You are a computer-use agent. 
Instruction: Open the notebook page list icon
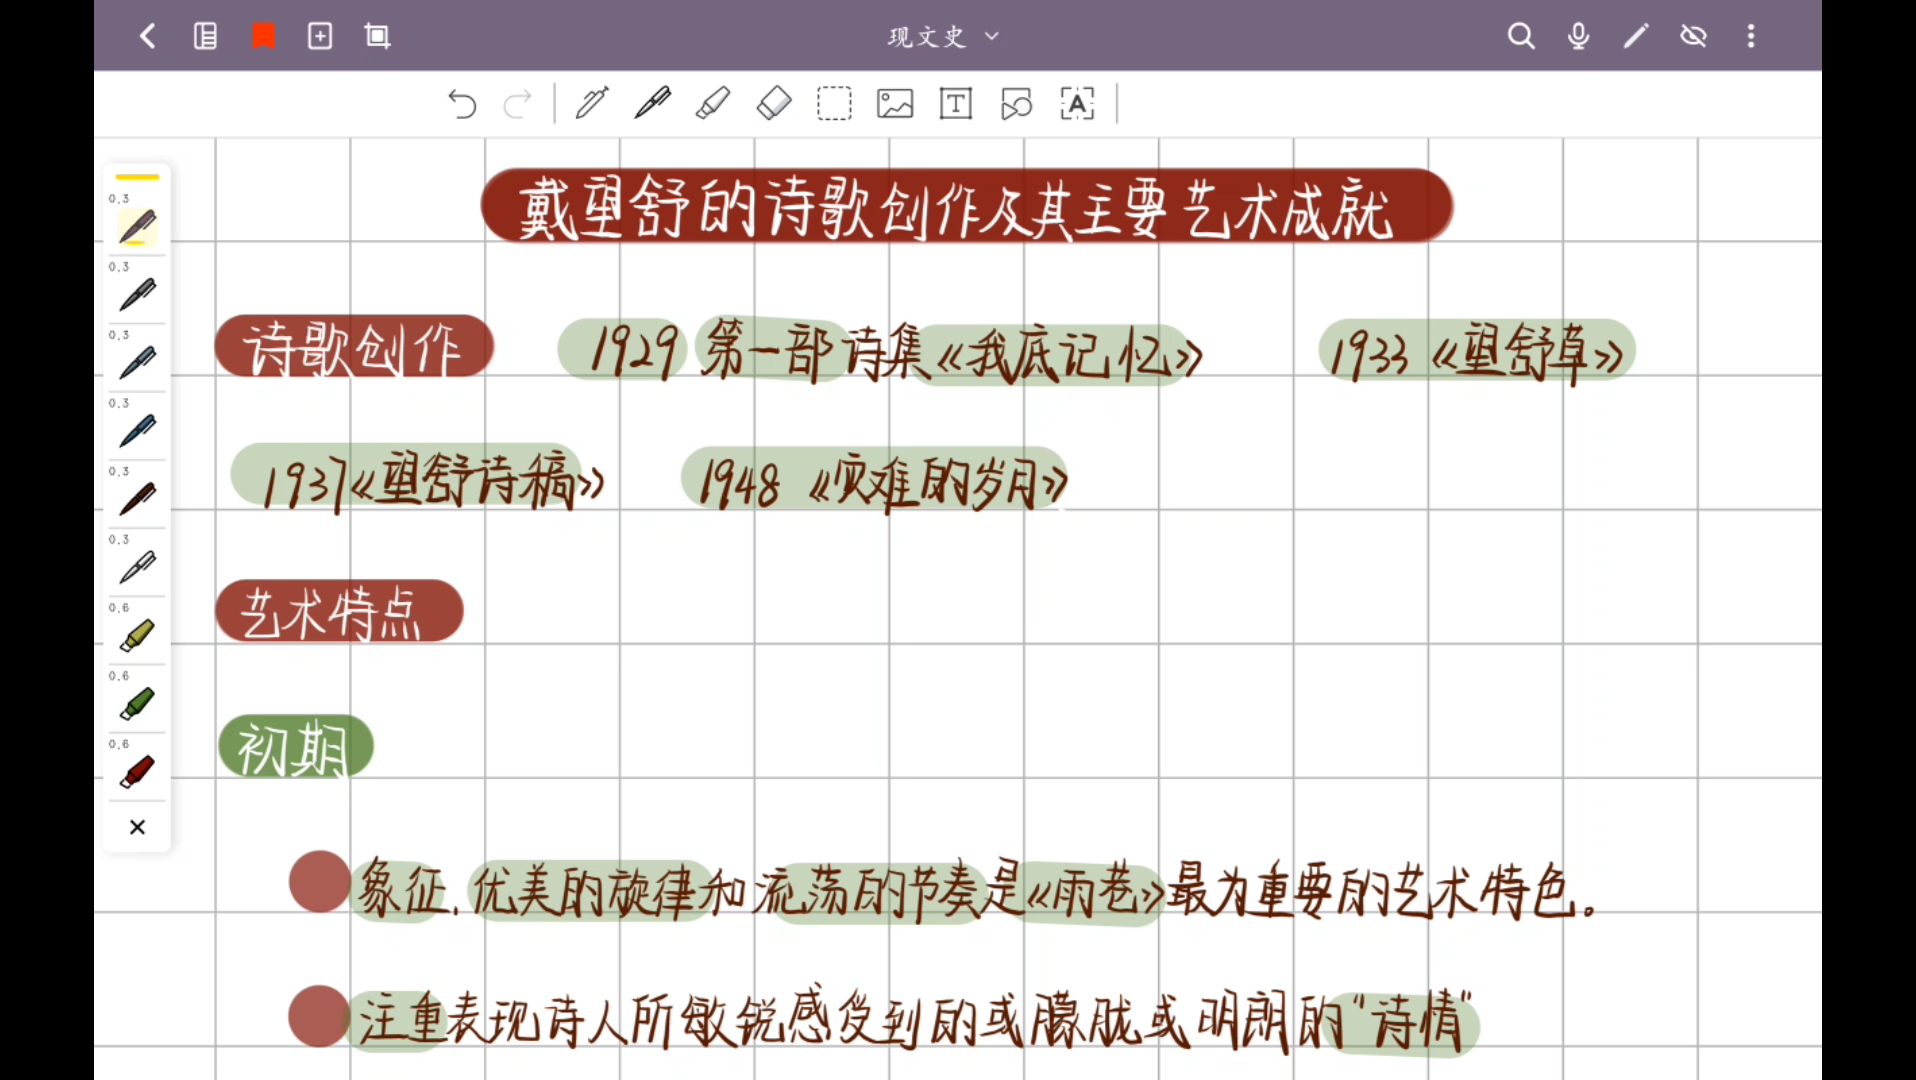pos(205,37)
